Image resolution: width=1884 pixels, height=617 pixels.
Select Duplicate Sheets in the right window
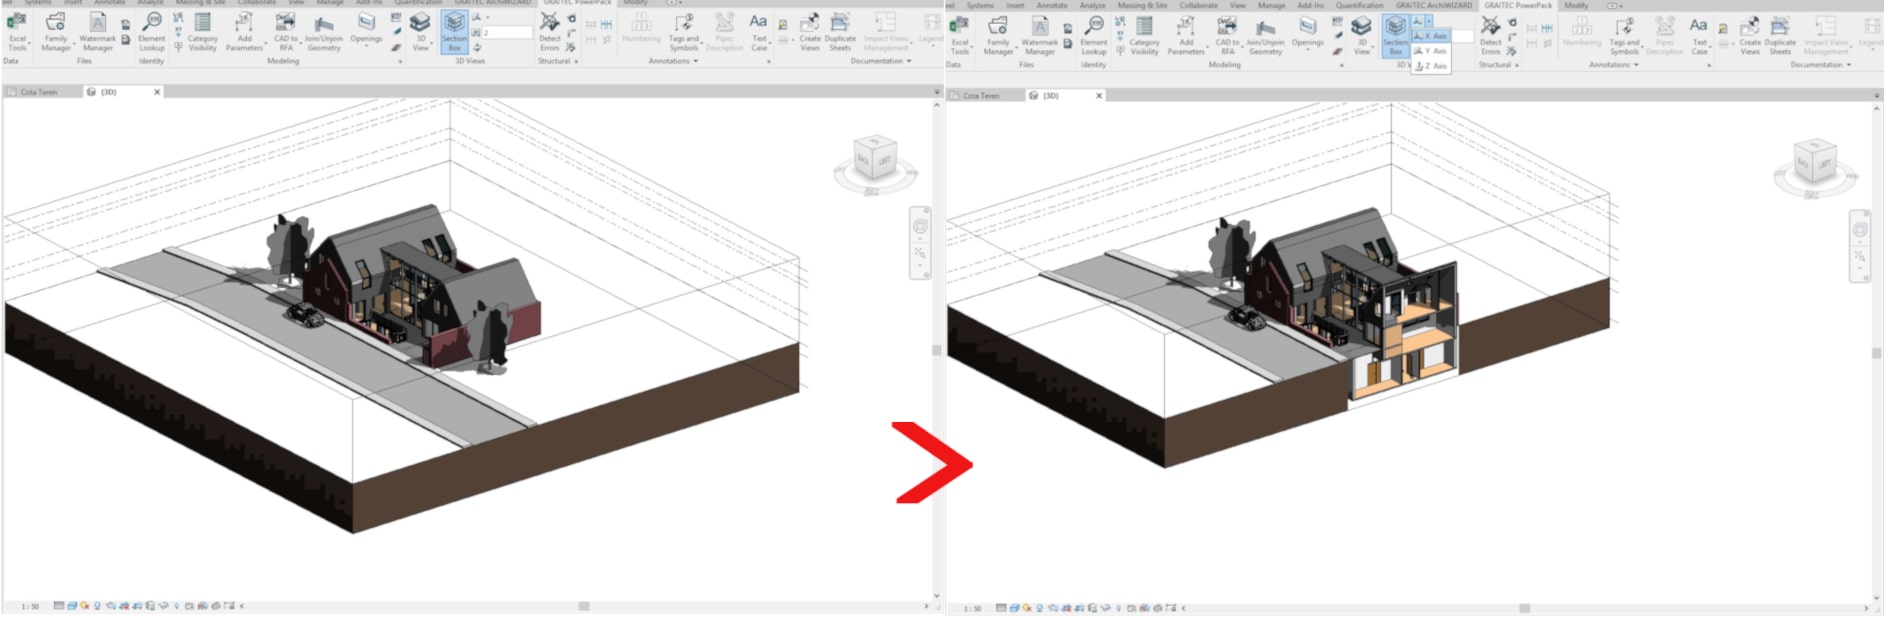(1781, 34)
